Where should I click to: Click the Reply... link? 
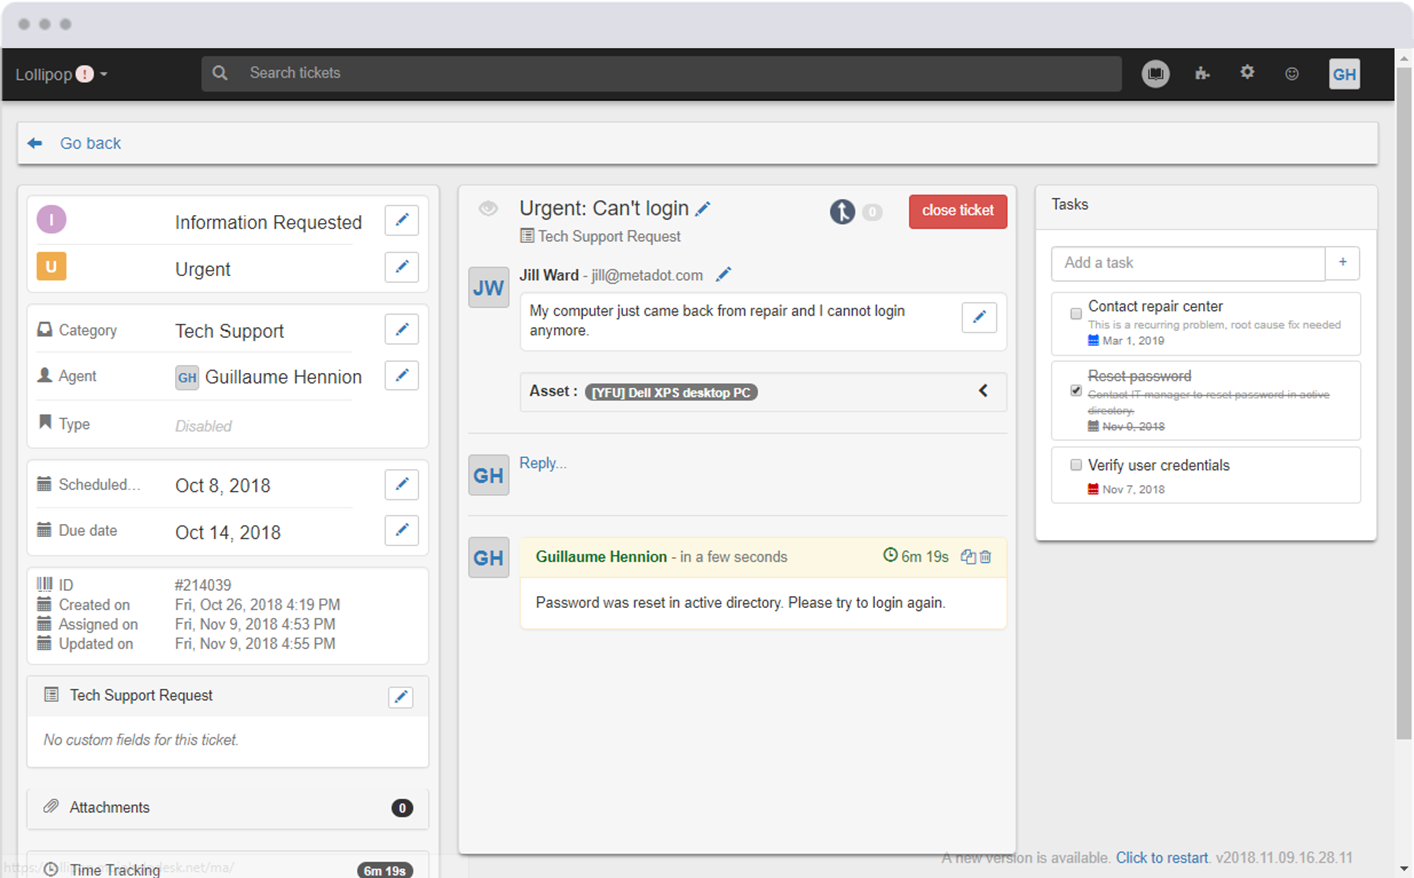pyautogui.click(x=542, y=463)
